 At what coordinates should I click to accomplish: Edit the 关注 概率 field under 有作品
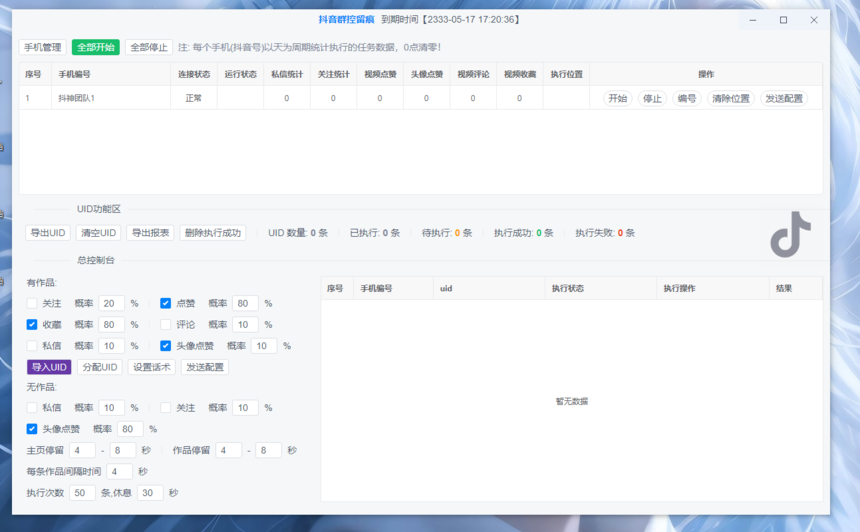(111, 303)
